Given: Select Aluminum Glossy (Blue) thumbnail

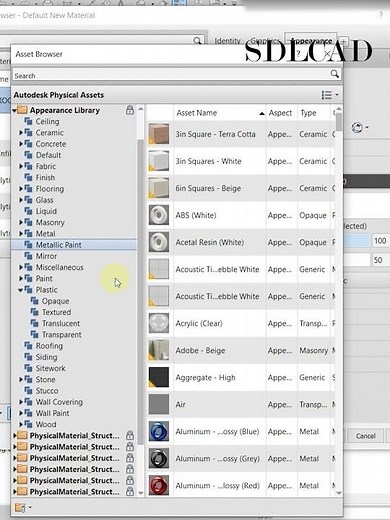Looking at the screenshot, I should pos(159,431).
